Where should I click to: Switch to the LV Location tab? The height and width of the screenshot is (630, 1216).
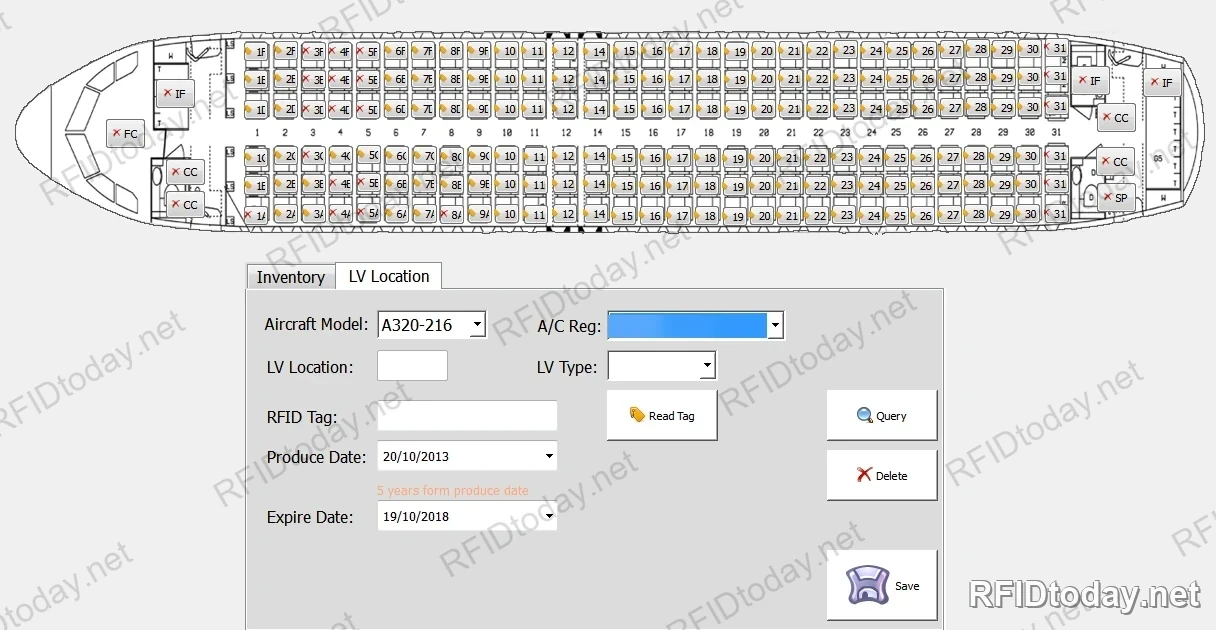pos(389,276)
